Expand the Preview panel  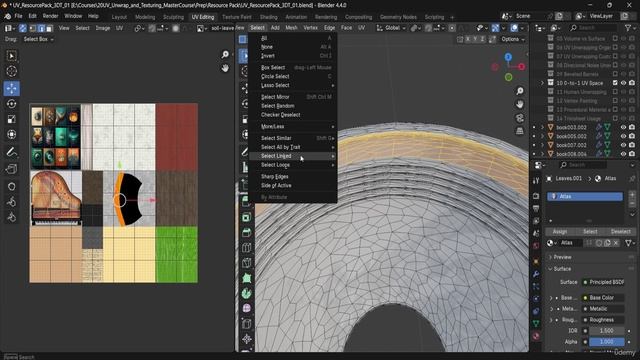[562, 257]
